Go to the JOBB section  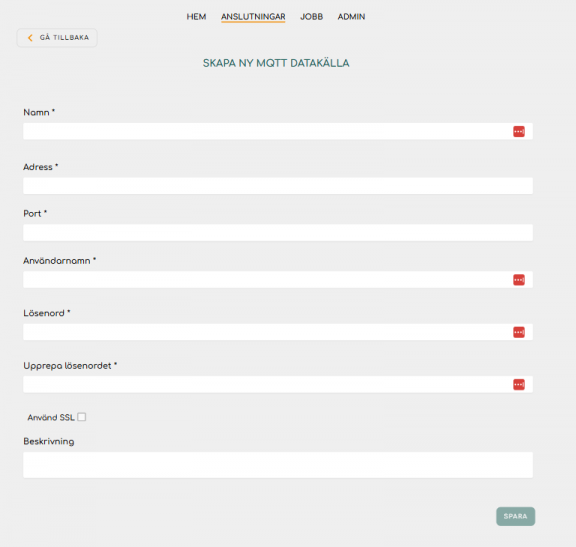coord(312,17)
